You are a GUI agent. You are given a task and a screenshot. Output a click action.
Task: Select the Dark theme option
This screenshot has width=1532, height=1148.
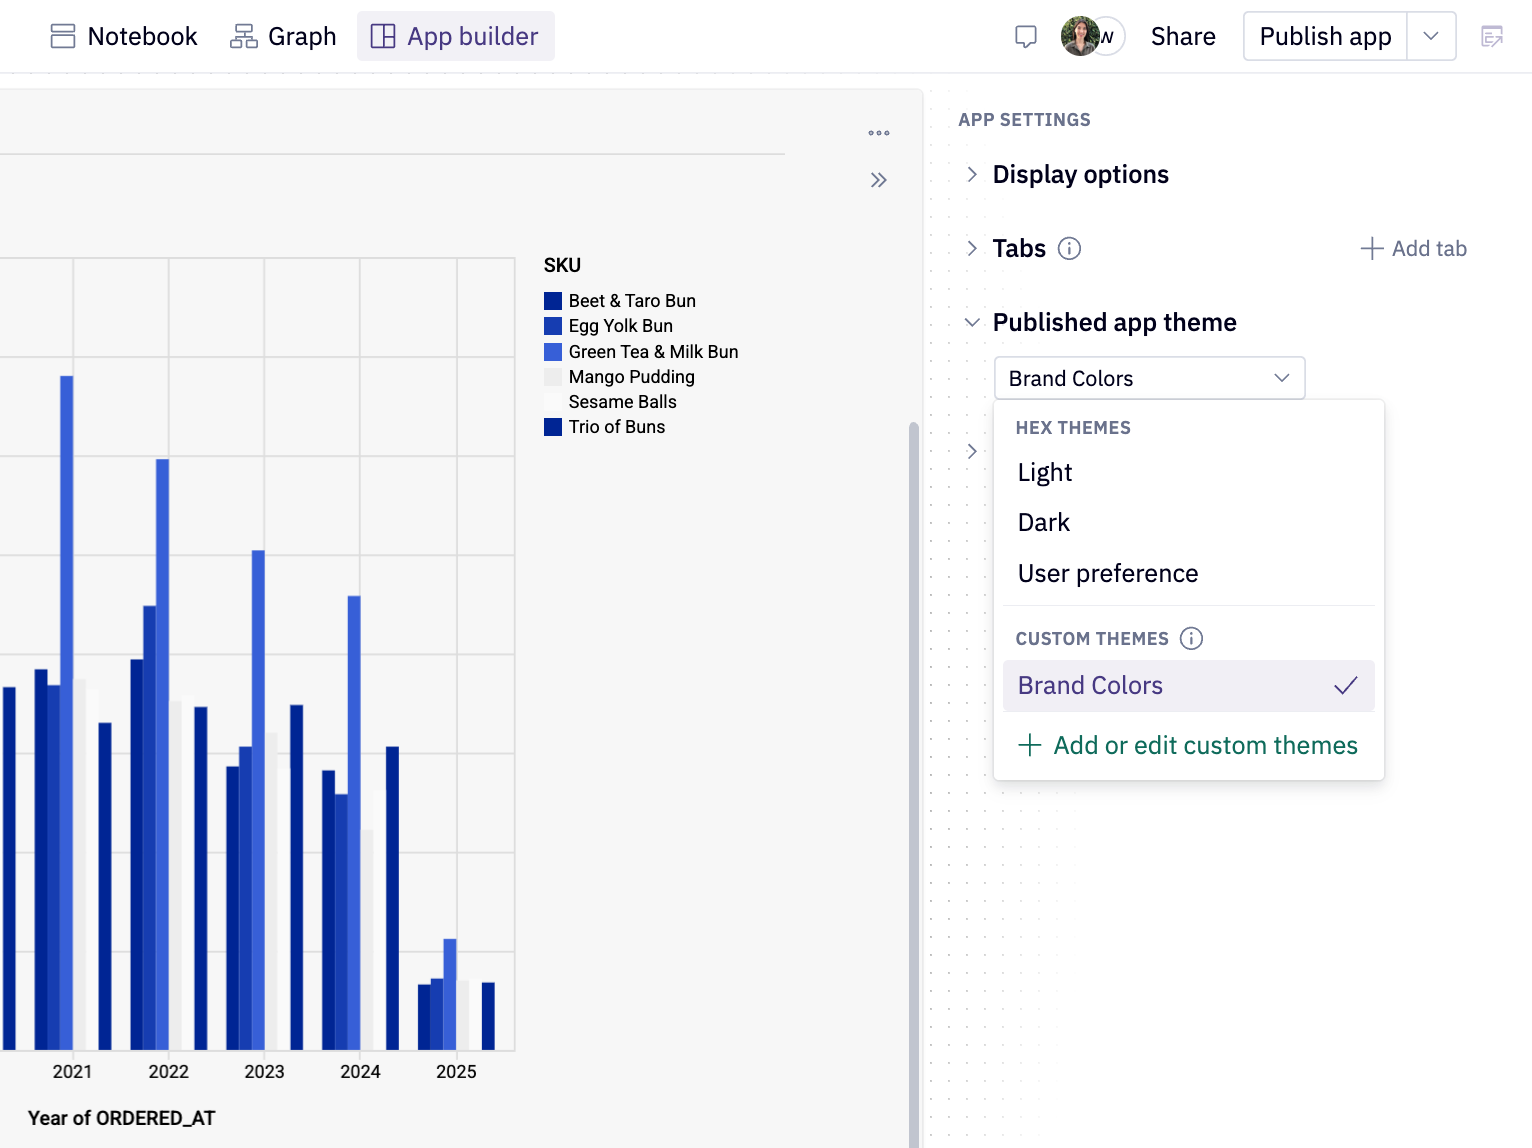[1044, 523]
